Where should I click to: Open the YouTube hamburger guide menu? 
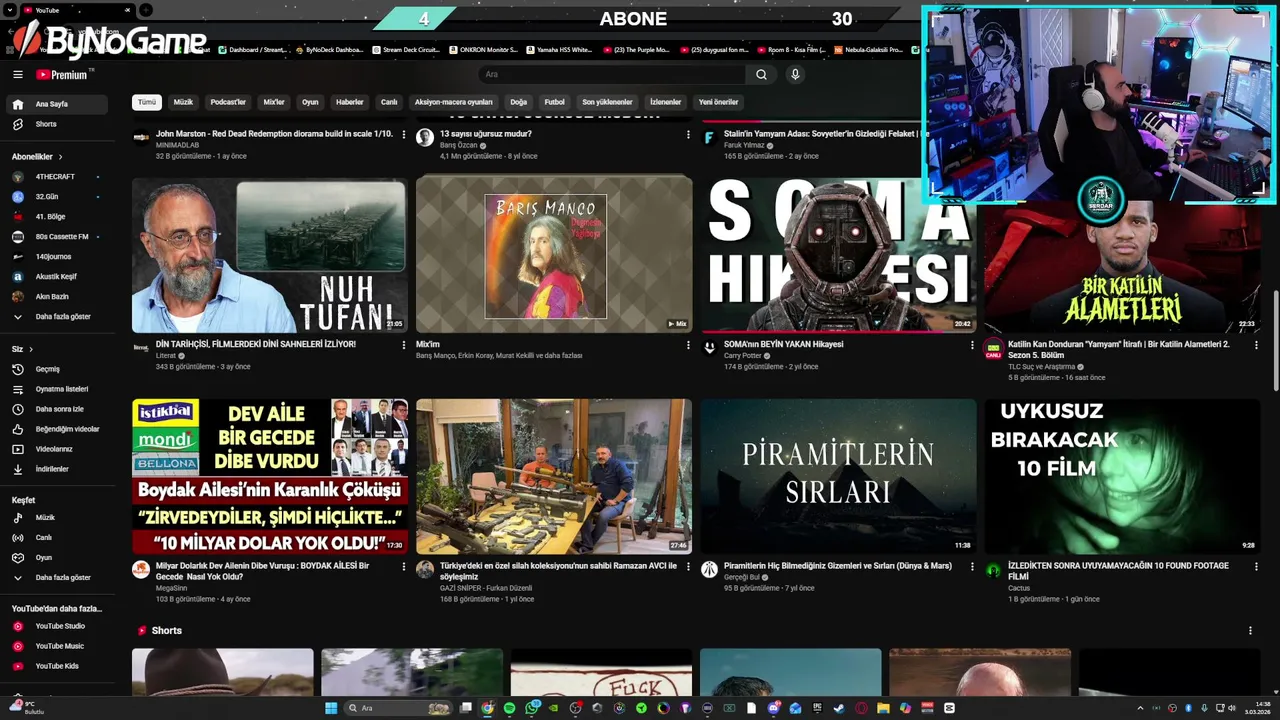coord(17,74)
